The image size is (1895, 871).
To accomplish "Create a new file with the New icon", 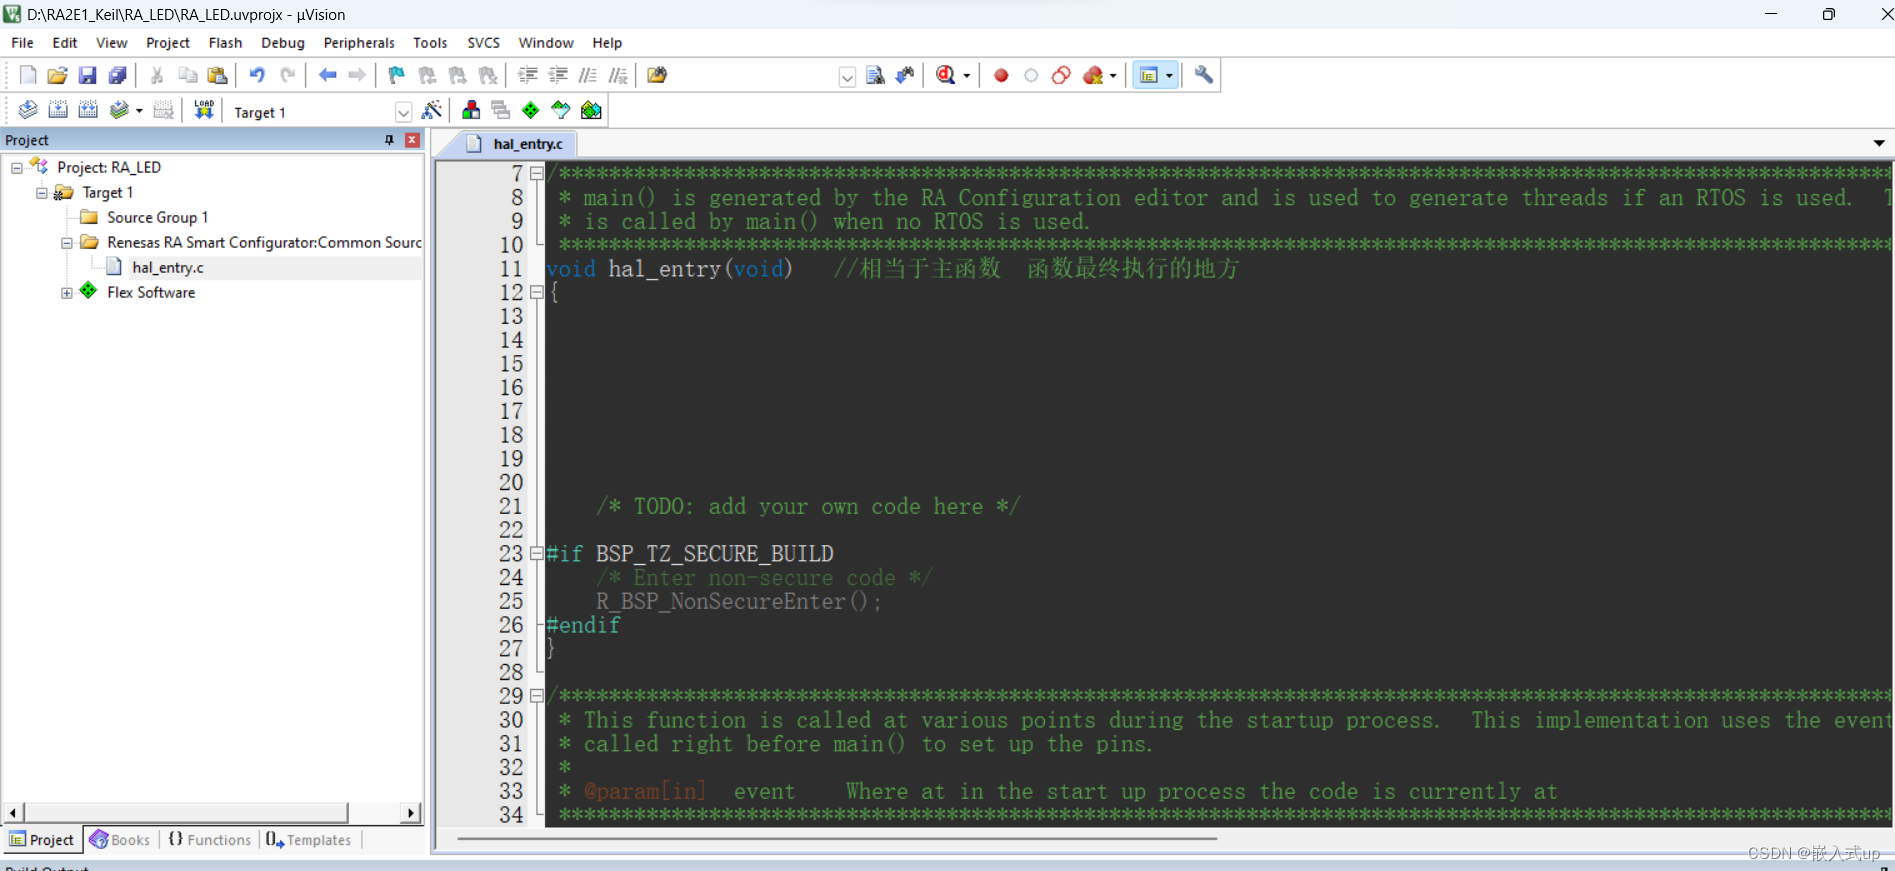I will pyautogui.click(x=28, y=75).
